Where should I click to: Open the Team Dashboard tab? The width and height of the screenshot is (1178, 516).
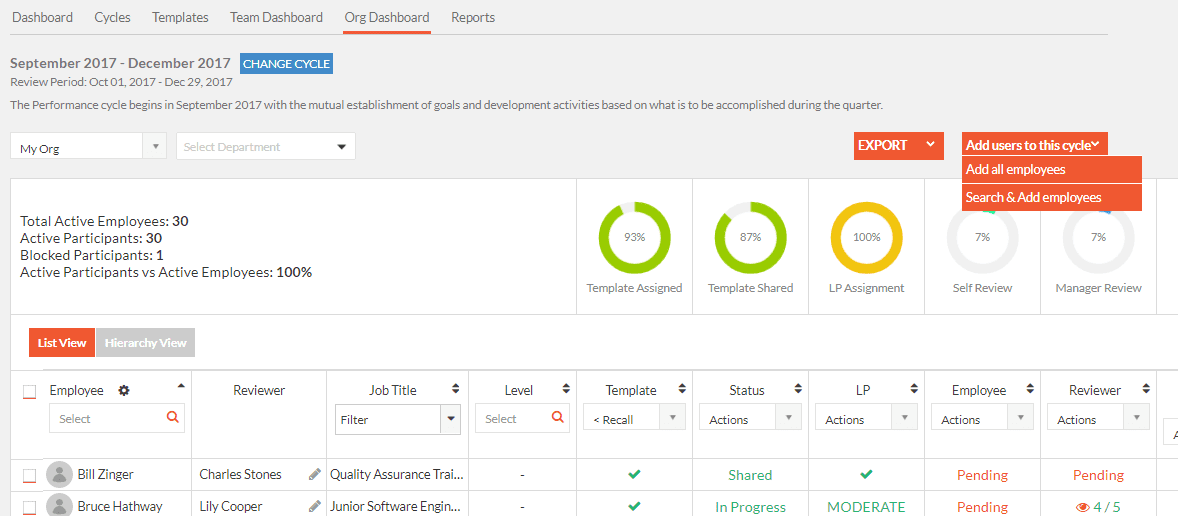pyautogui.click(x=276, y=17)
